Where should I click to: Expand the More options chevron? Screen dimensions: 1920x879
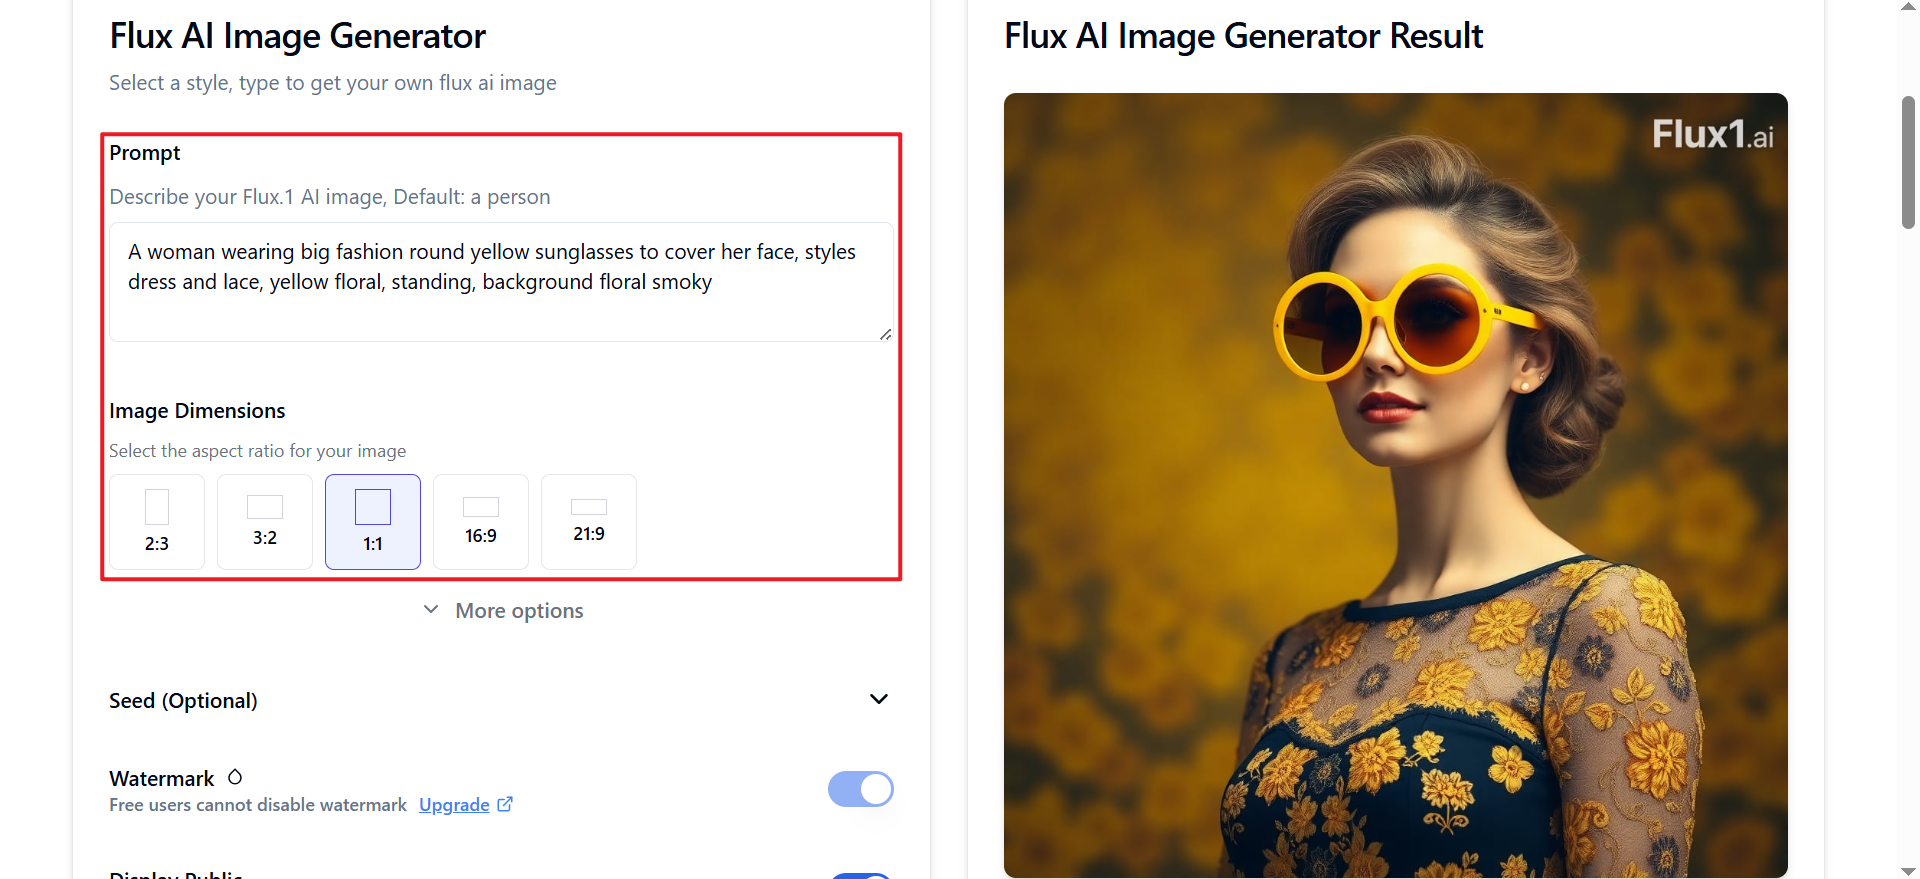pos(431,610)
